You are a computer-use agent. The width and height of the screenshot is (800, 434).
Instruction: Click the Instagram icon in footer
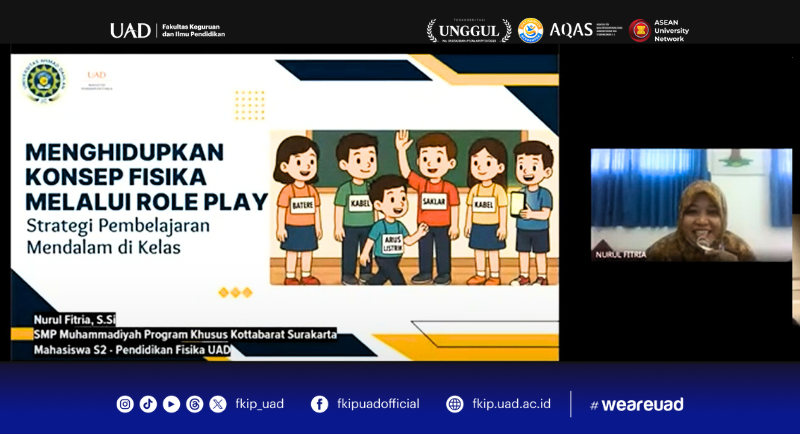point(125,404)
